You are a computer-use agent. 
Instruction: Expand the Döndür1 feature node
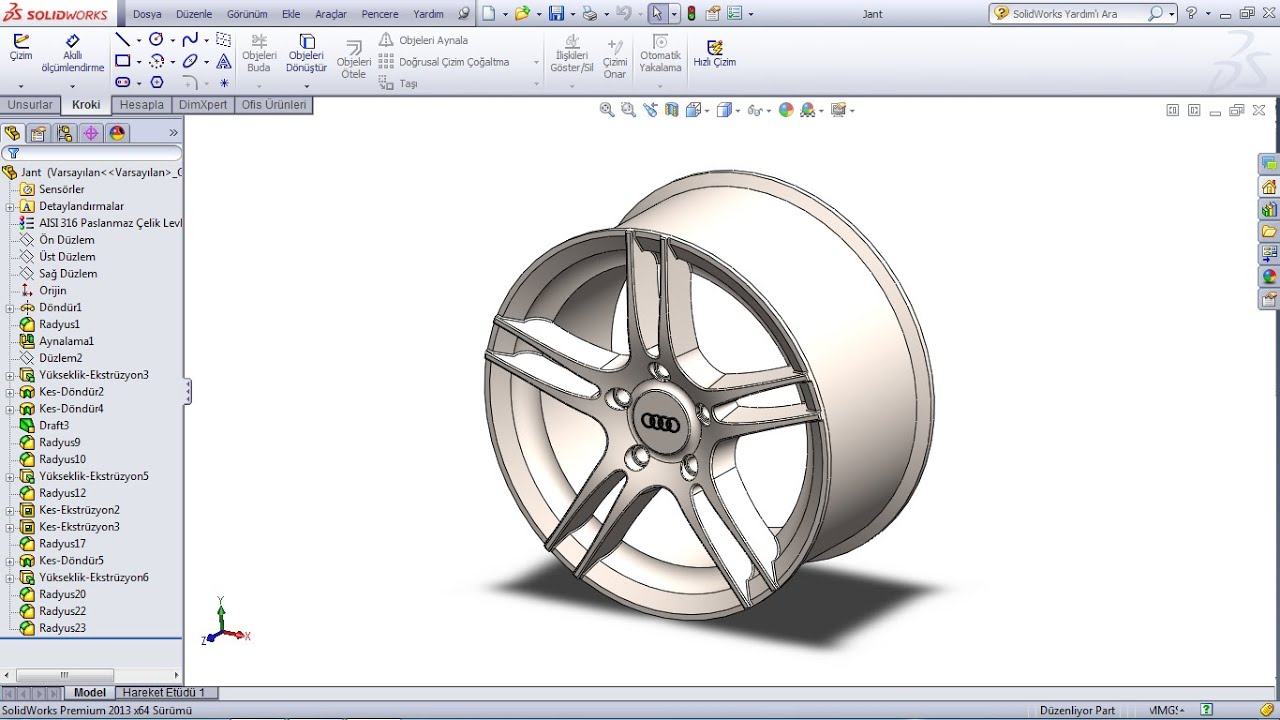10,308
